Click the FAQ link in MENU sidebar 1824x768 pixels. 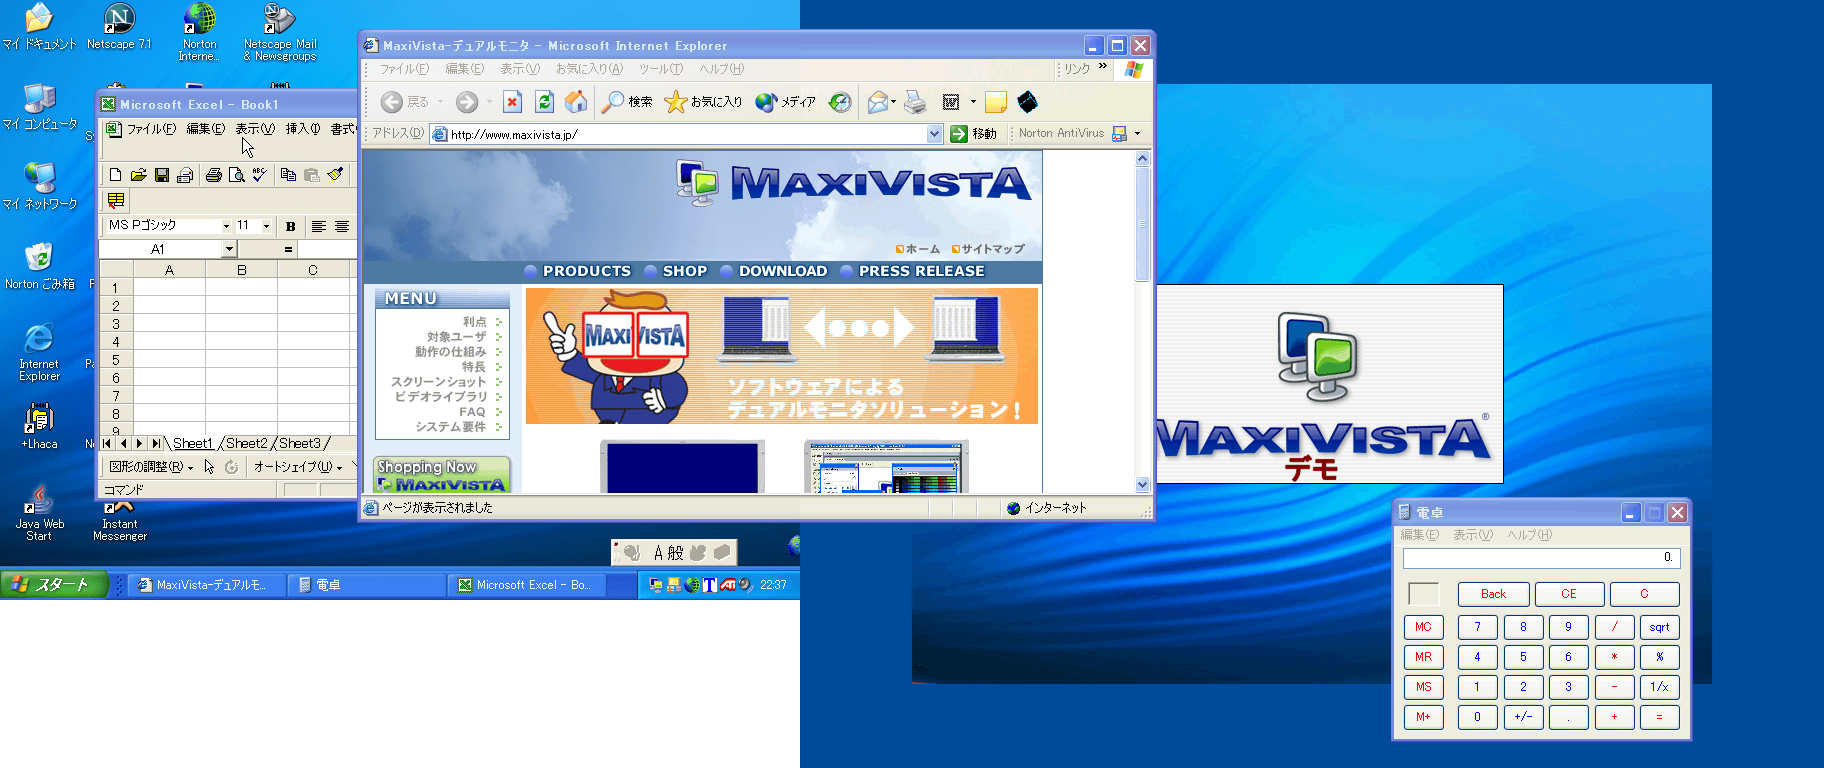pos(472,412)
